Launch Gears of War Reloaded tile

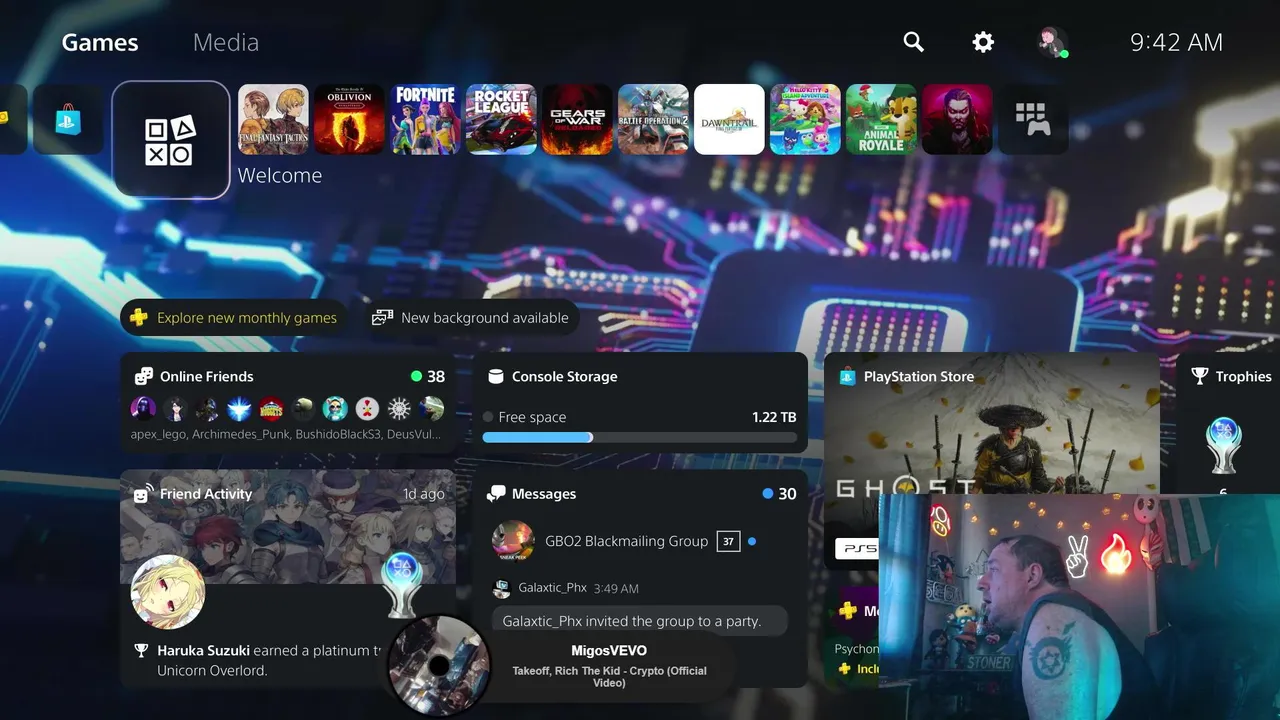[x=577, y=119]
